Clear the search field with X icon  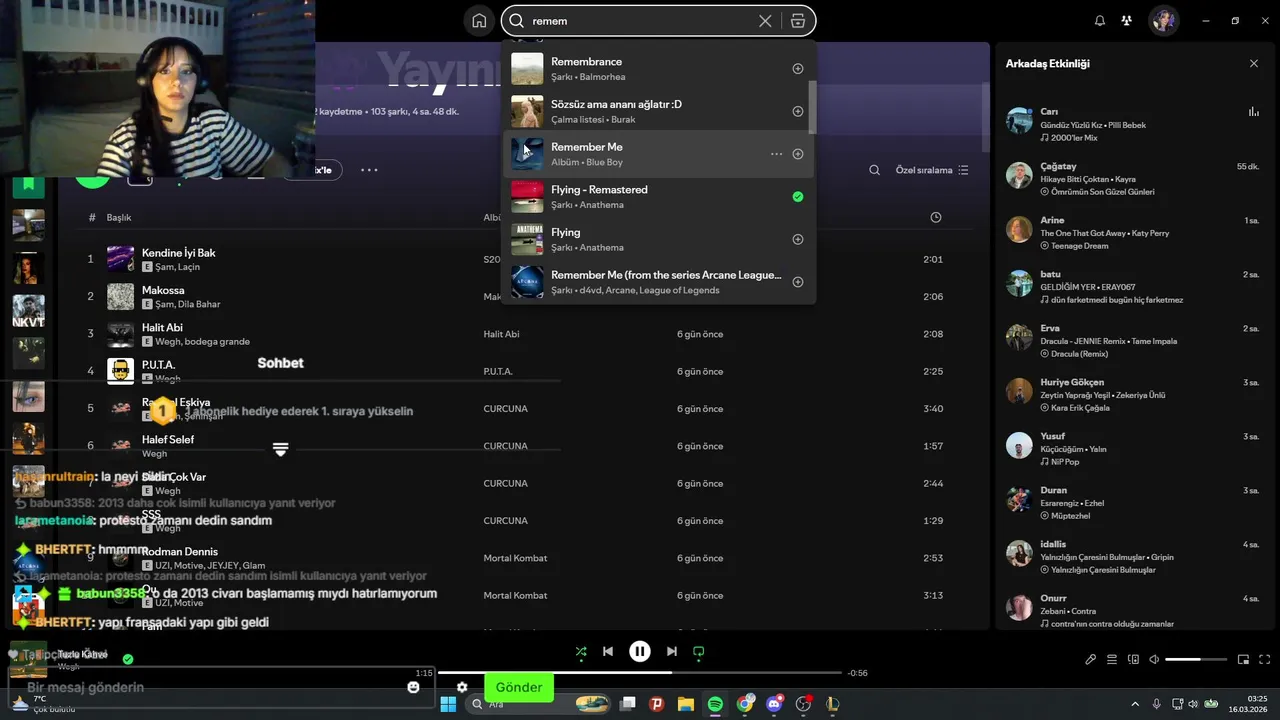point(765,21)
